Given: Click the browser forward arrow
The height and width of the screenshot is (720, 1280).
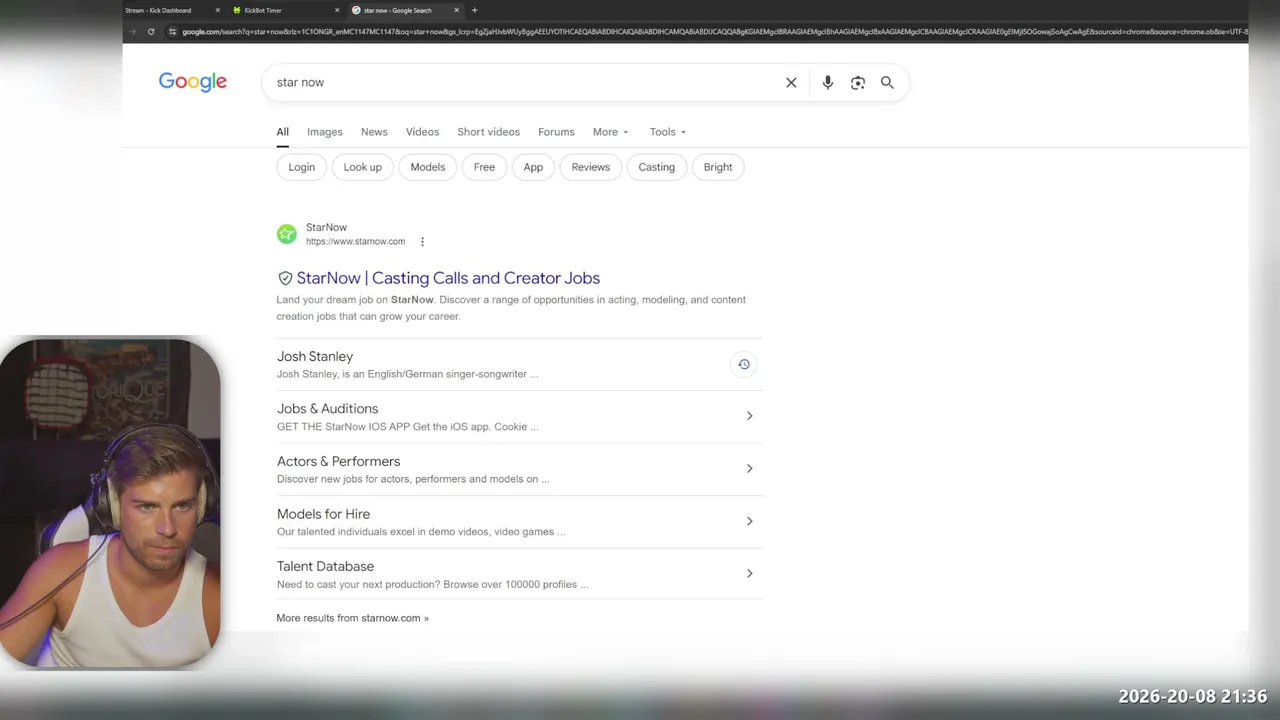Looking at the screenshot, I should pos(133,31).
